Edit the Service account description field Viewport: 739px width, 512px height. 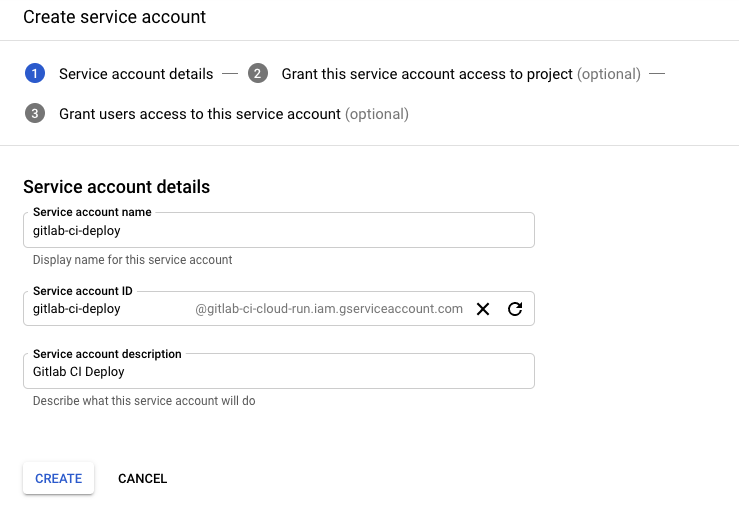point(278,372)
